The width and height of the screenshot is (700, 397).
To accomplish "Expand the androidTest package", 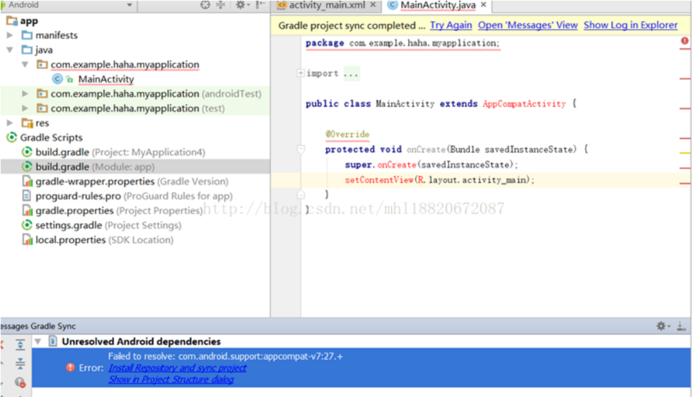I will 25,93.
